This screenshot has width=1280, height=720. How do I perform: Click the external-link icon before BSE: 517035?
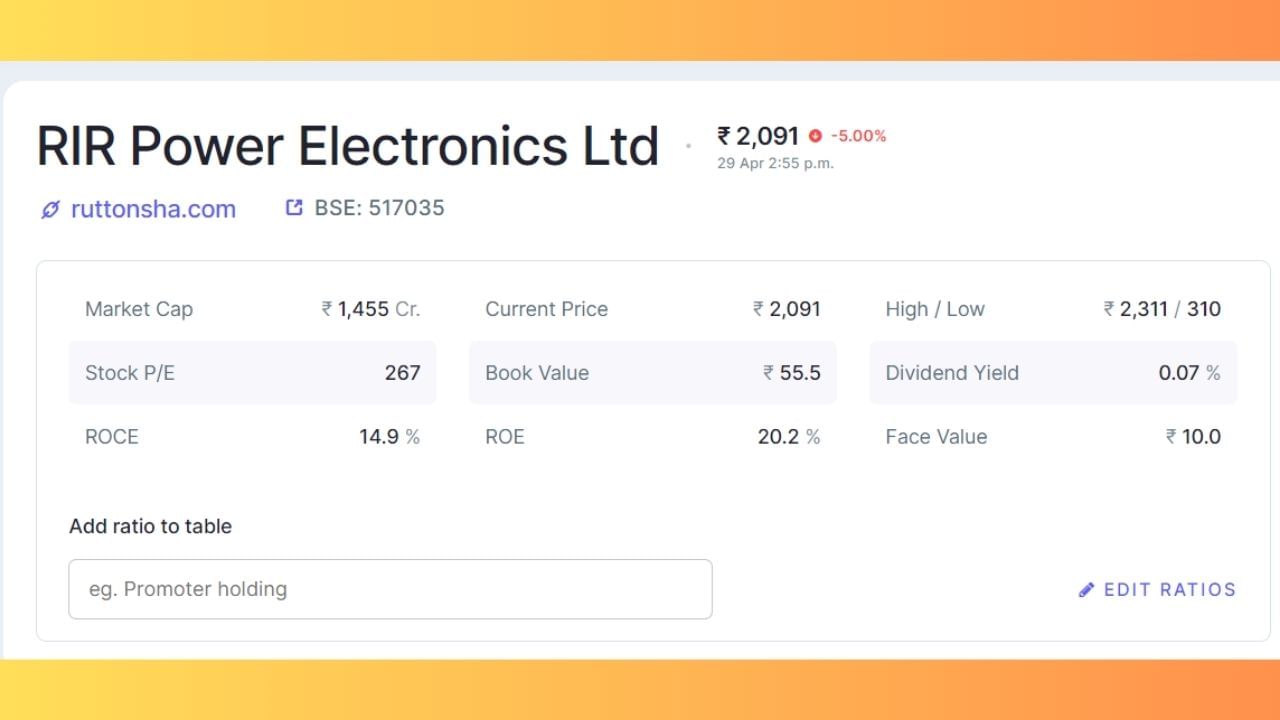[x=292, y=206]
